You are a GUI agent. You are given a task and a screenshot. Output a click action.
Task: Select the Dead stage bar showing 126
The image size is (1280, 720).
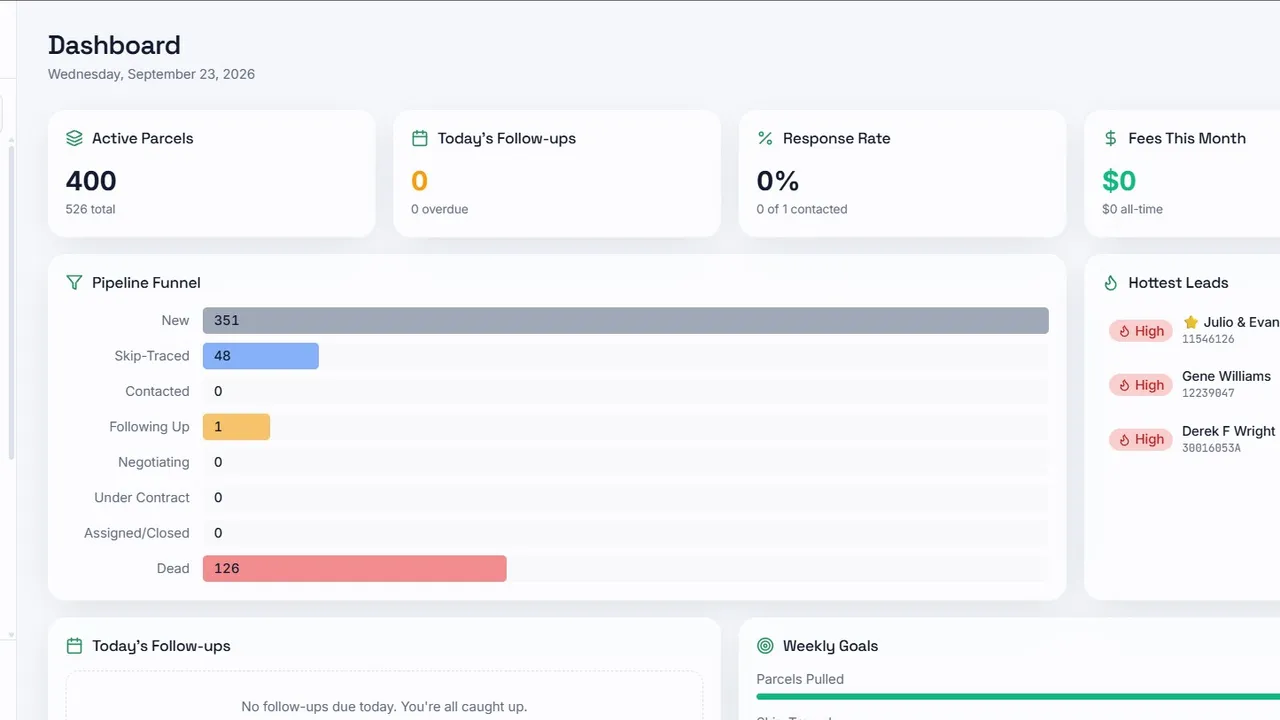point(355,569)
